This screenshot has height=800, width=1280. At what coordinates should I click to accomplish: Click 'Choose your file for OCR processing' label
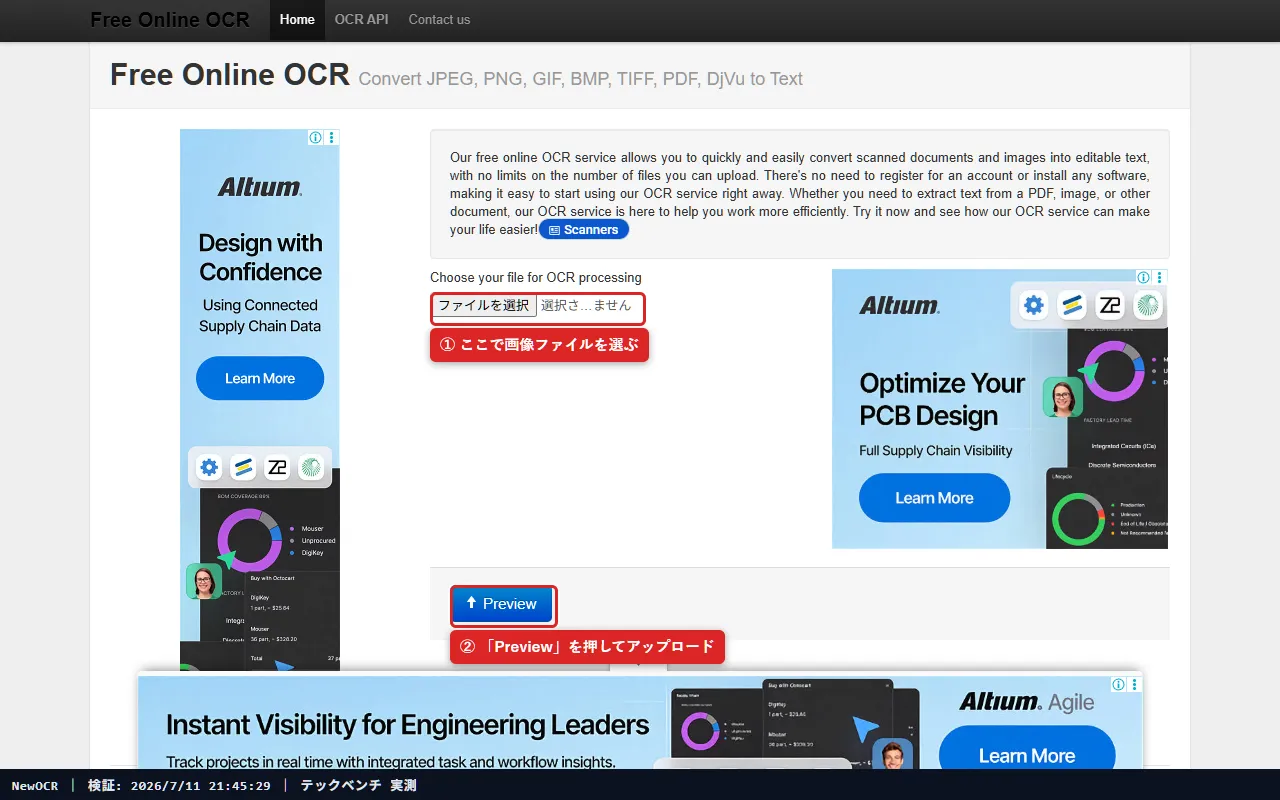tap(536, 278)
